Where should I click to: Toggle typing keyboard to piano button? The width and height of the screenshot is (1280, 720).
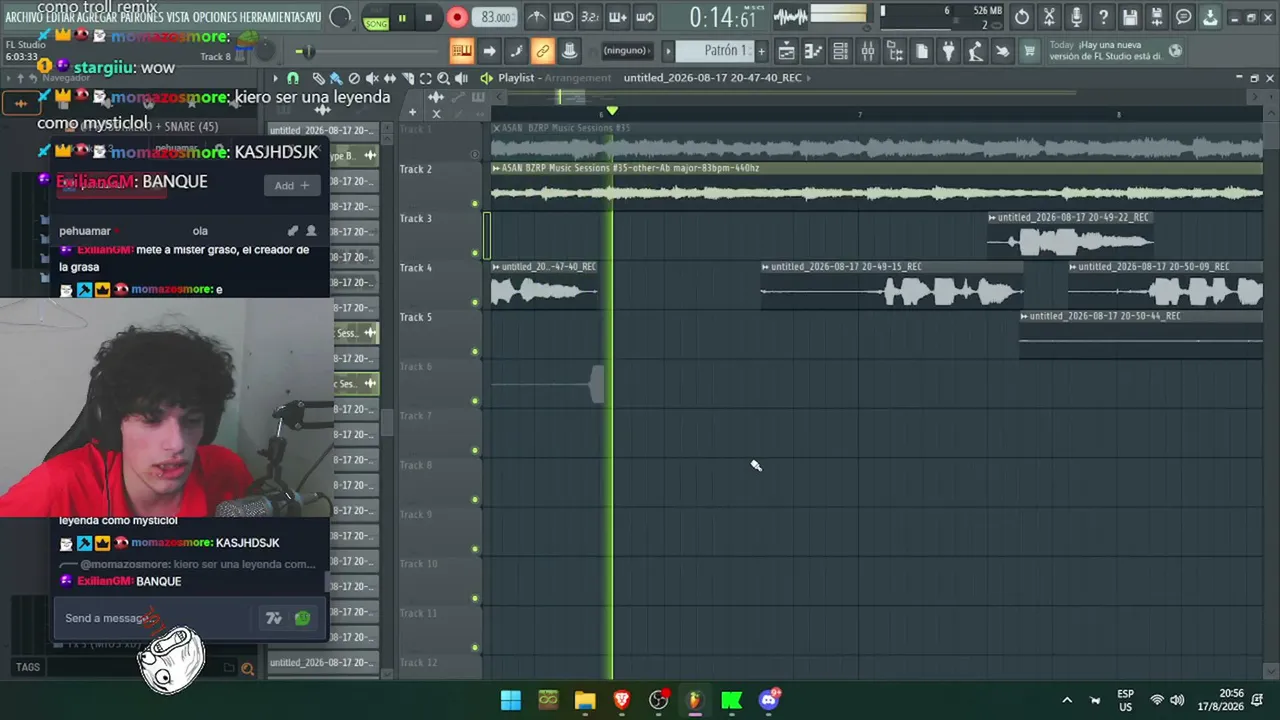click(462, 51)
